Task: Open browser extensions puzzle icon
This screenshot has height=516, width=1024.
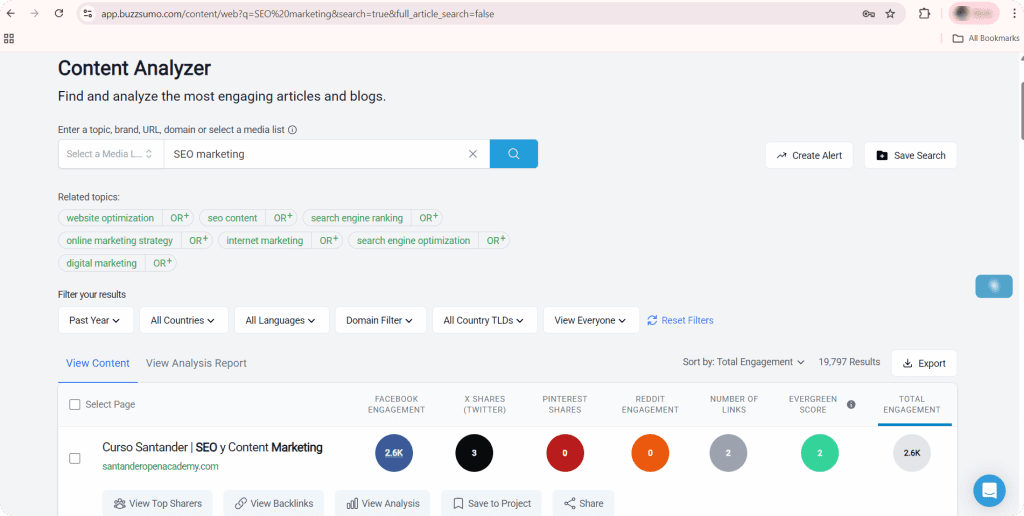Action: [x=924, y=13]
